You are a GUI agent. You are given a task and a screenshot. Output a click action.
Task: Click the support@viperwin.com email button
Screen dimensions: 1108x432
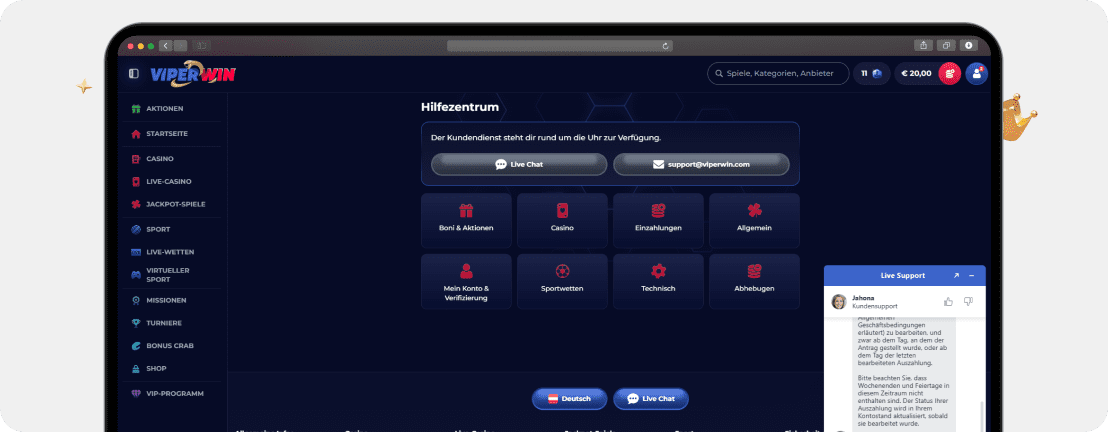(x=701, y=164)
